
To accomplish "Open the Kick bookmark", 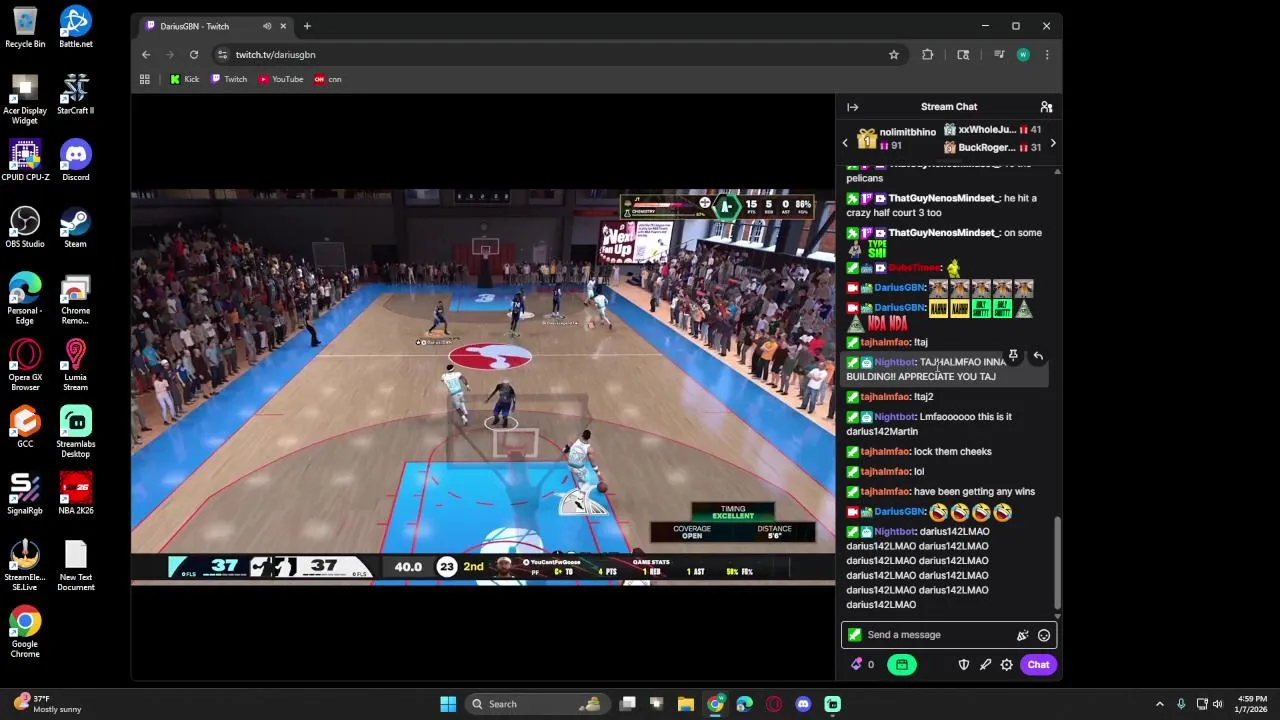I will 185,79.
